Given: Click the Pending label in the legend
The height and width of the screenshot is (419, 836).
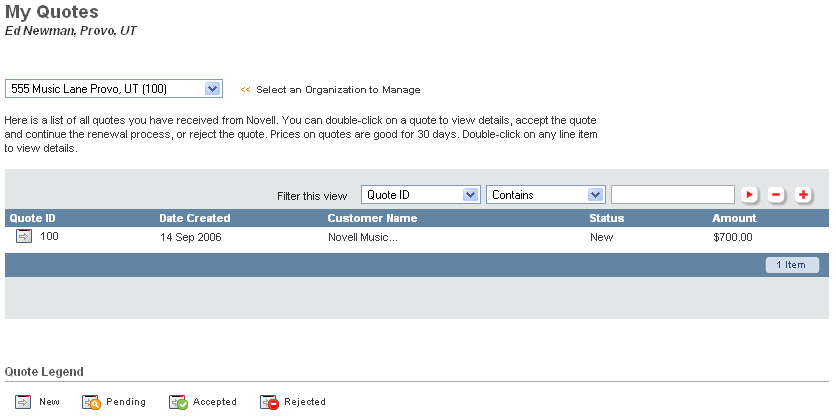Looking at the screenshot, I should [126, 402].
